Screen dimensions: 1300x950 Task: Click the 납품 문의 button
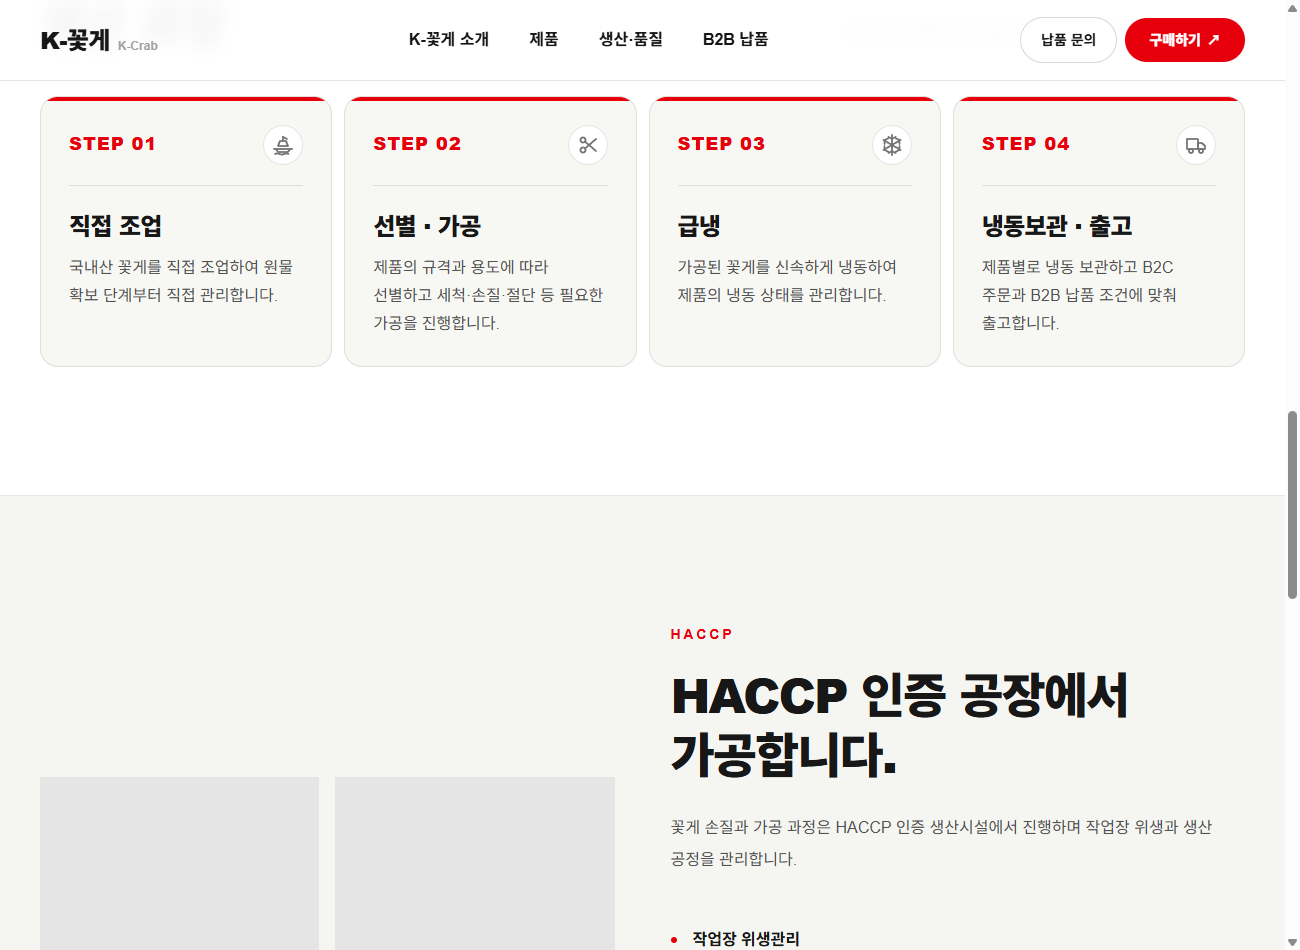click(1068, 40)
